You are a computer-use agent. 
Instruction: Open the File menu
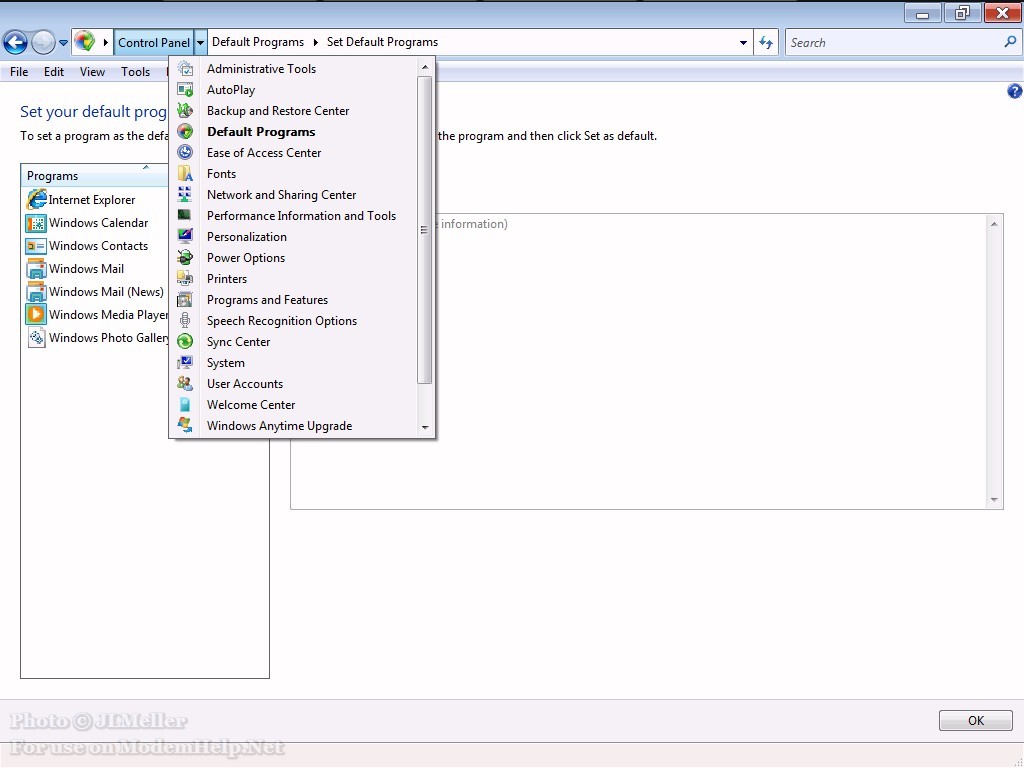coord(19,72)
